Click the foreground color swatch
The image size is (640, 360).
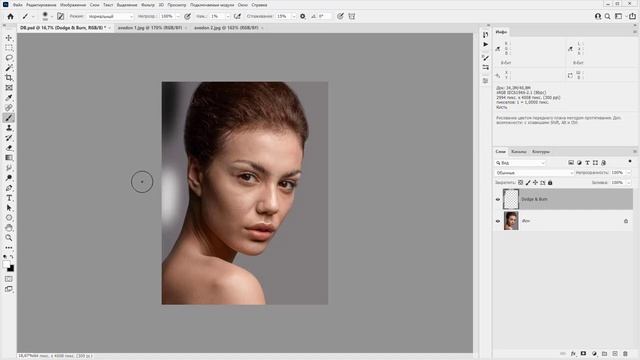click(x=6, y=264)
